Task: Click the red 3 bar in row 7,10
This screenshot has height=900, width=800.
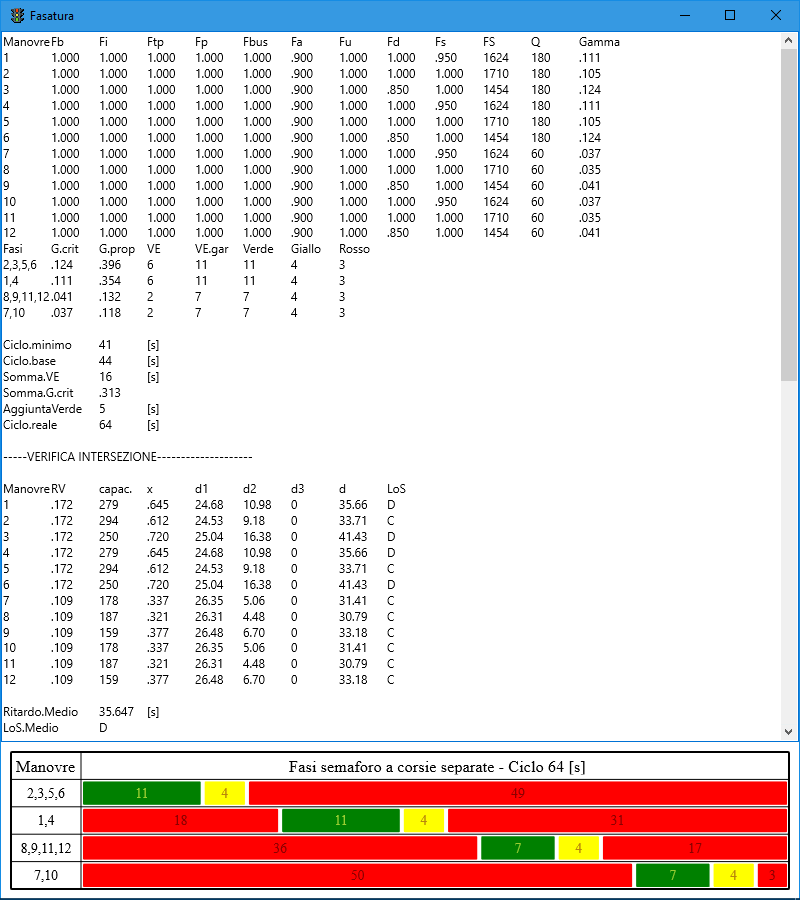Action: coord(772,875)
